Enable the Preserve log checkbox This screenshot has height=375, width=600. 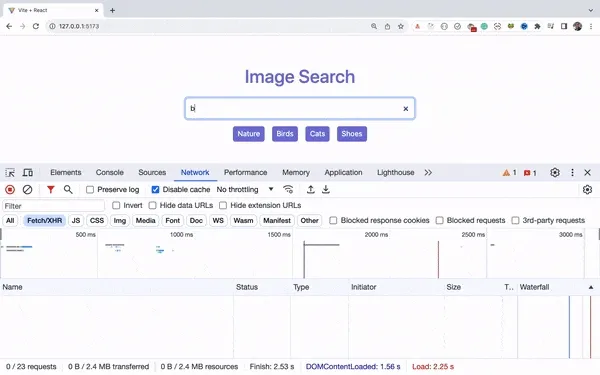coord(90,190)
